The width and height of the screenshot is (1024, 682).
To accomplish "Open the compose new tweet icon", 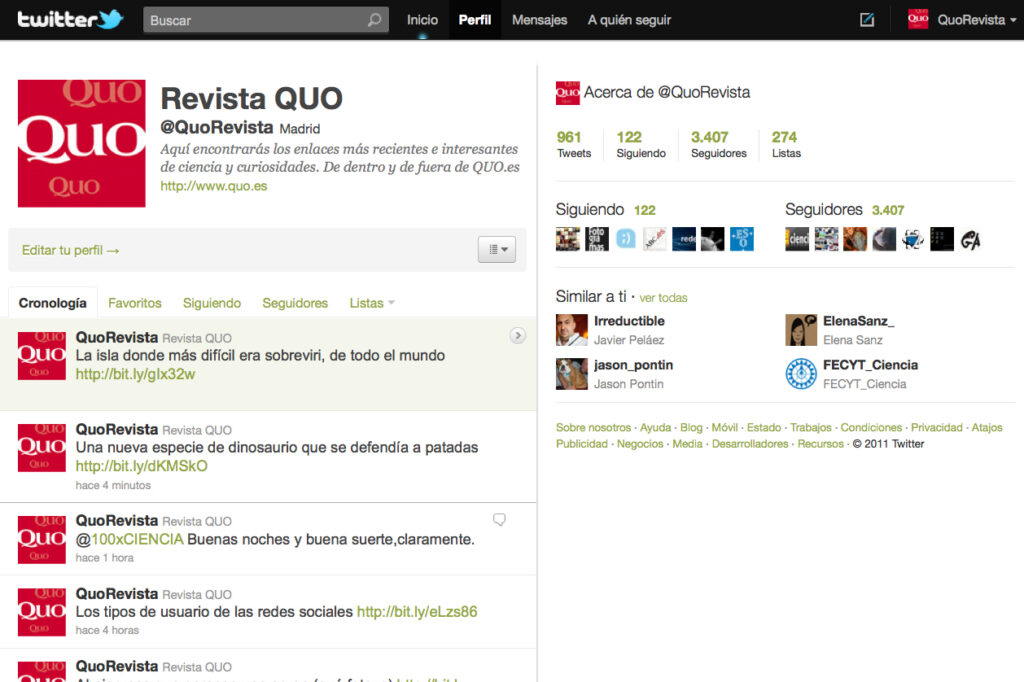I will point(867,20).
